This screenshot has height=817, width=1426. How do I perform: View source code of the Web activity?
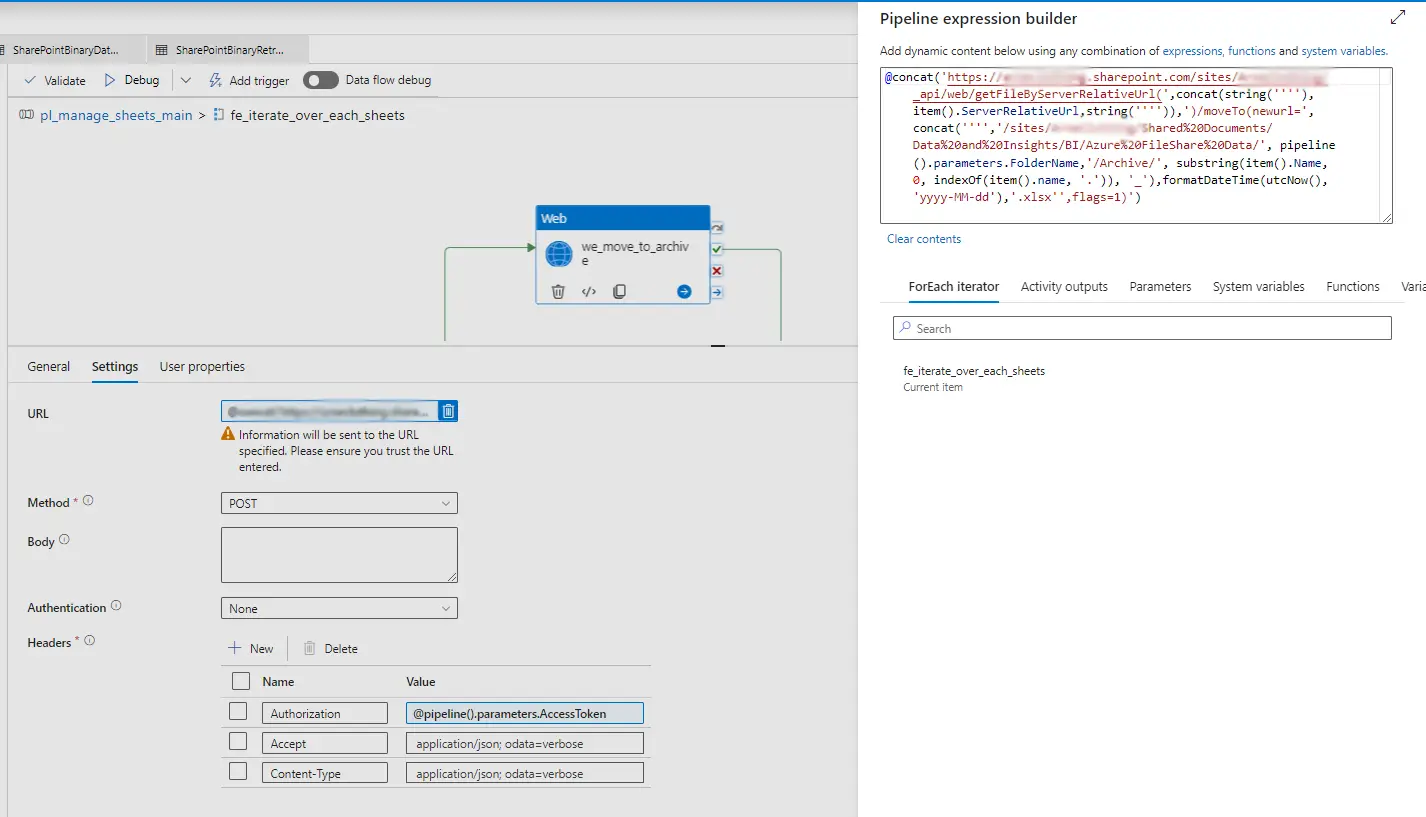(x=589, y=292)
